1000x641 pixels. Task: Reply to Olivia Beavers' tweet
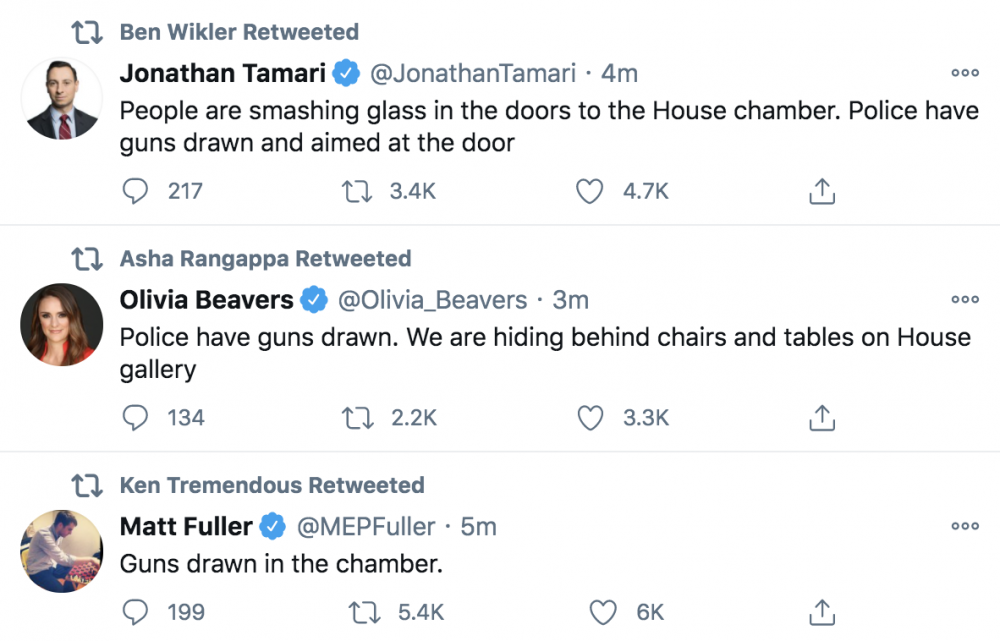(135, 417)
